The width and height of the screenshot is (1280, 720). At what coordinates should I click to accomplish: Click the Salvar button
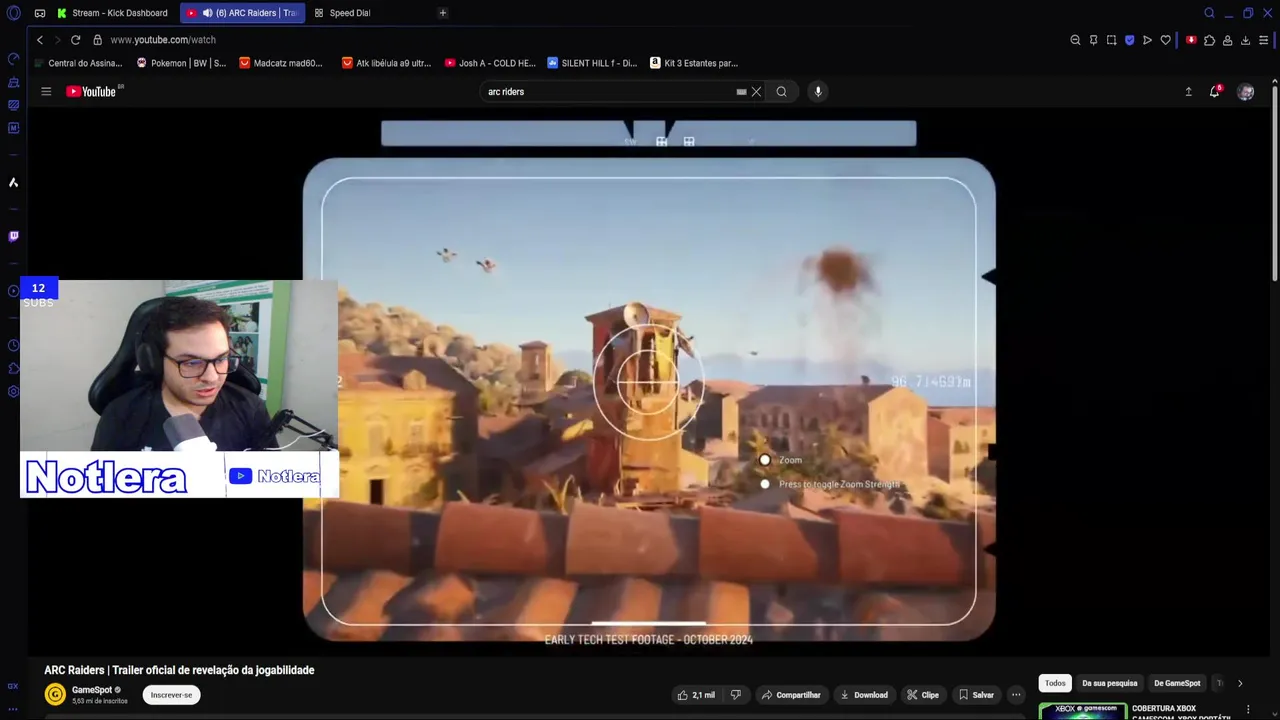[x=976, y=695]
